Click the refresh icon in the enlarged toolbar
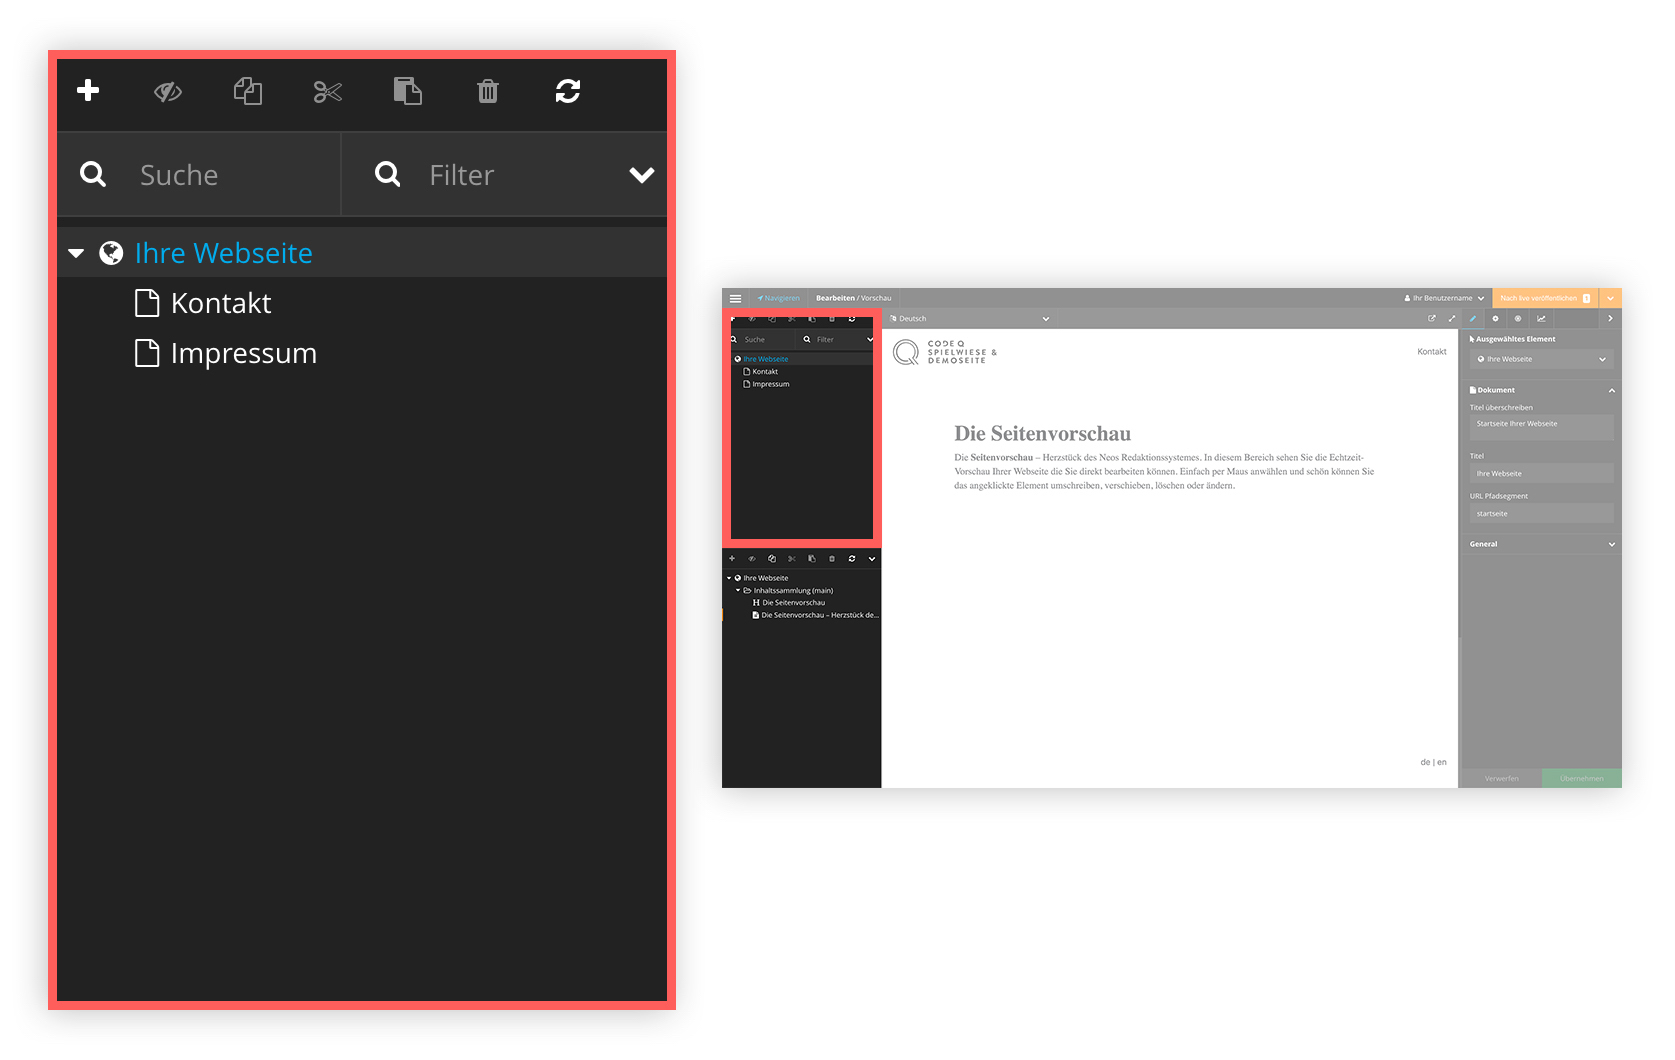The image size is (1675, 1060). coord(568,91)
